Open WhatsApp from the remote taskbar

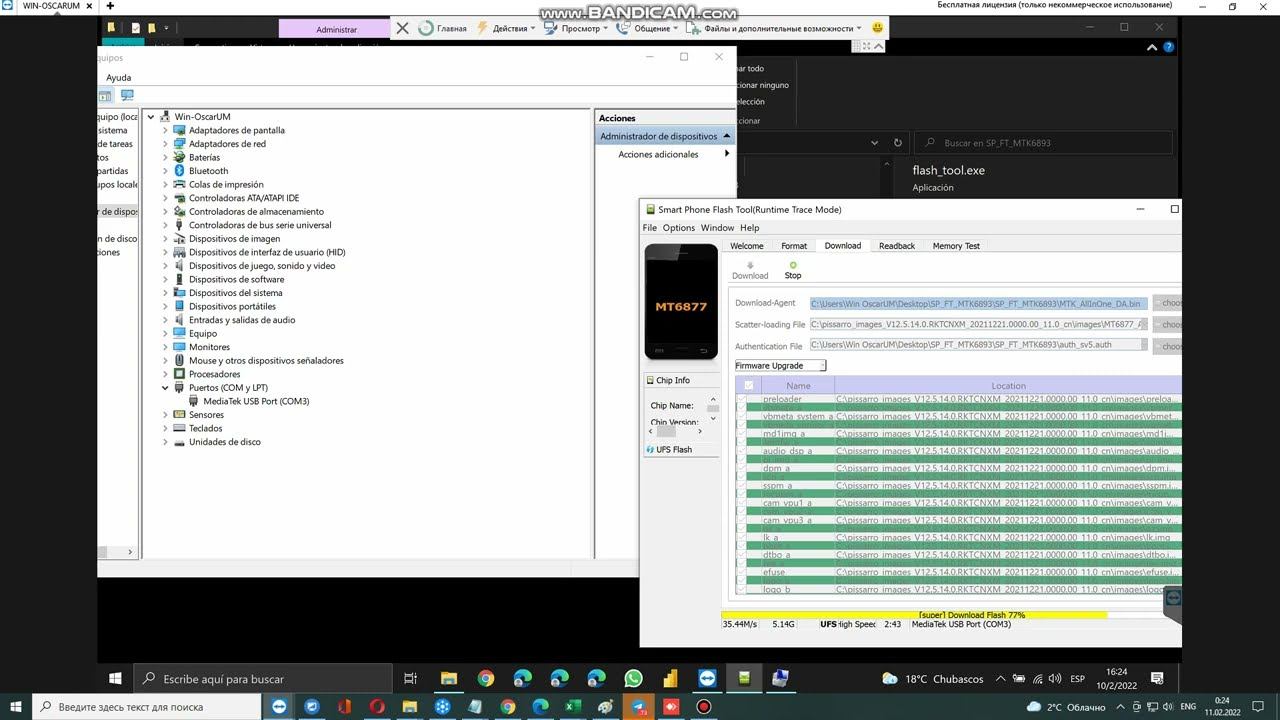(x=633, y=678)
